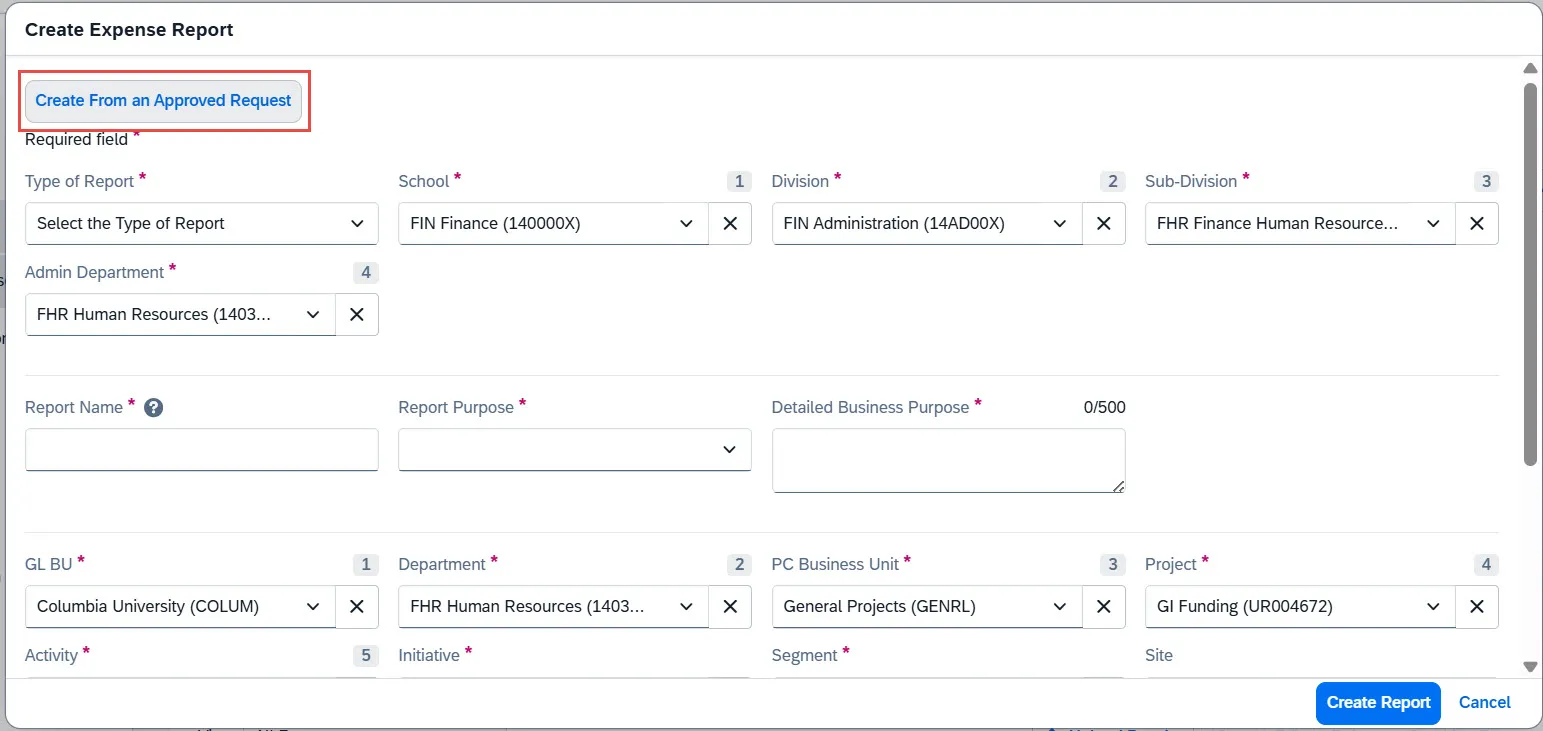Image resolution: width=1543 pixels, height=731 pixels.
Task: Click the Required field note
Action: pyautogui.click(x=76, y=140)
